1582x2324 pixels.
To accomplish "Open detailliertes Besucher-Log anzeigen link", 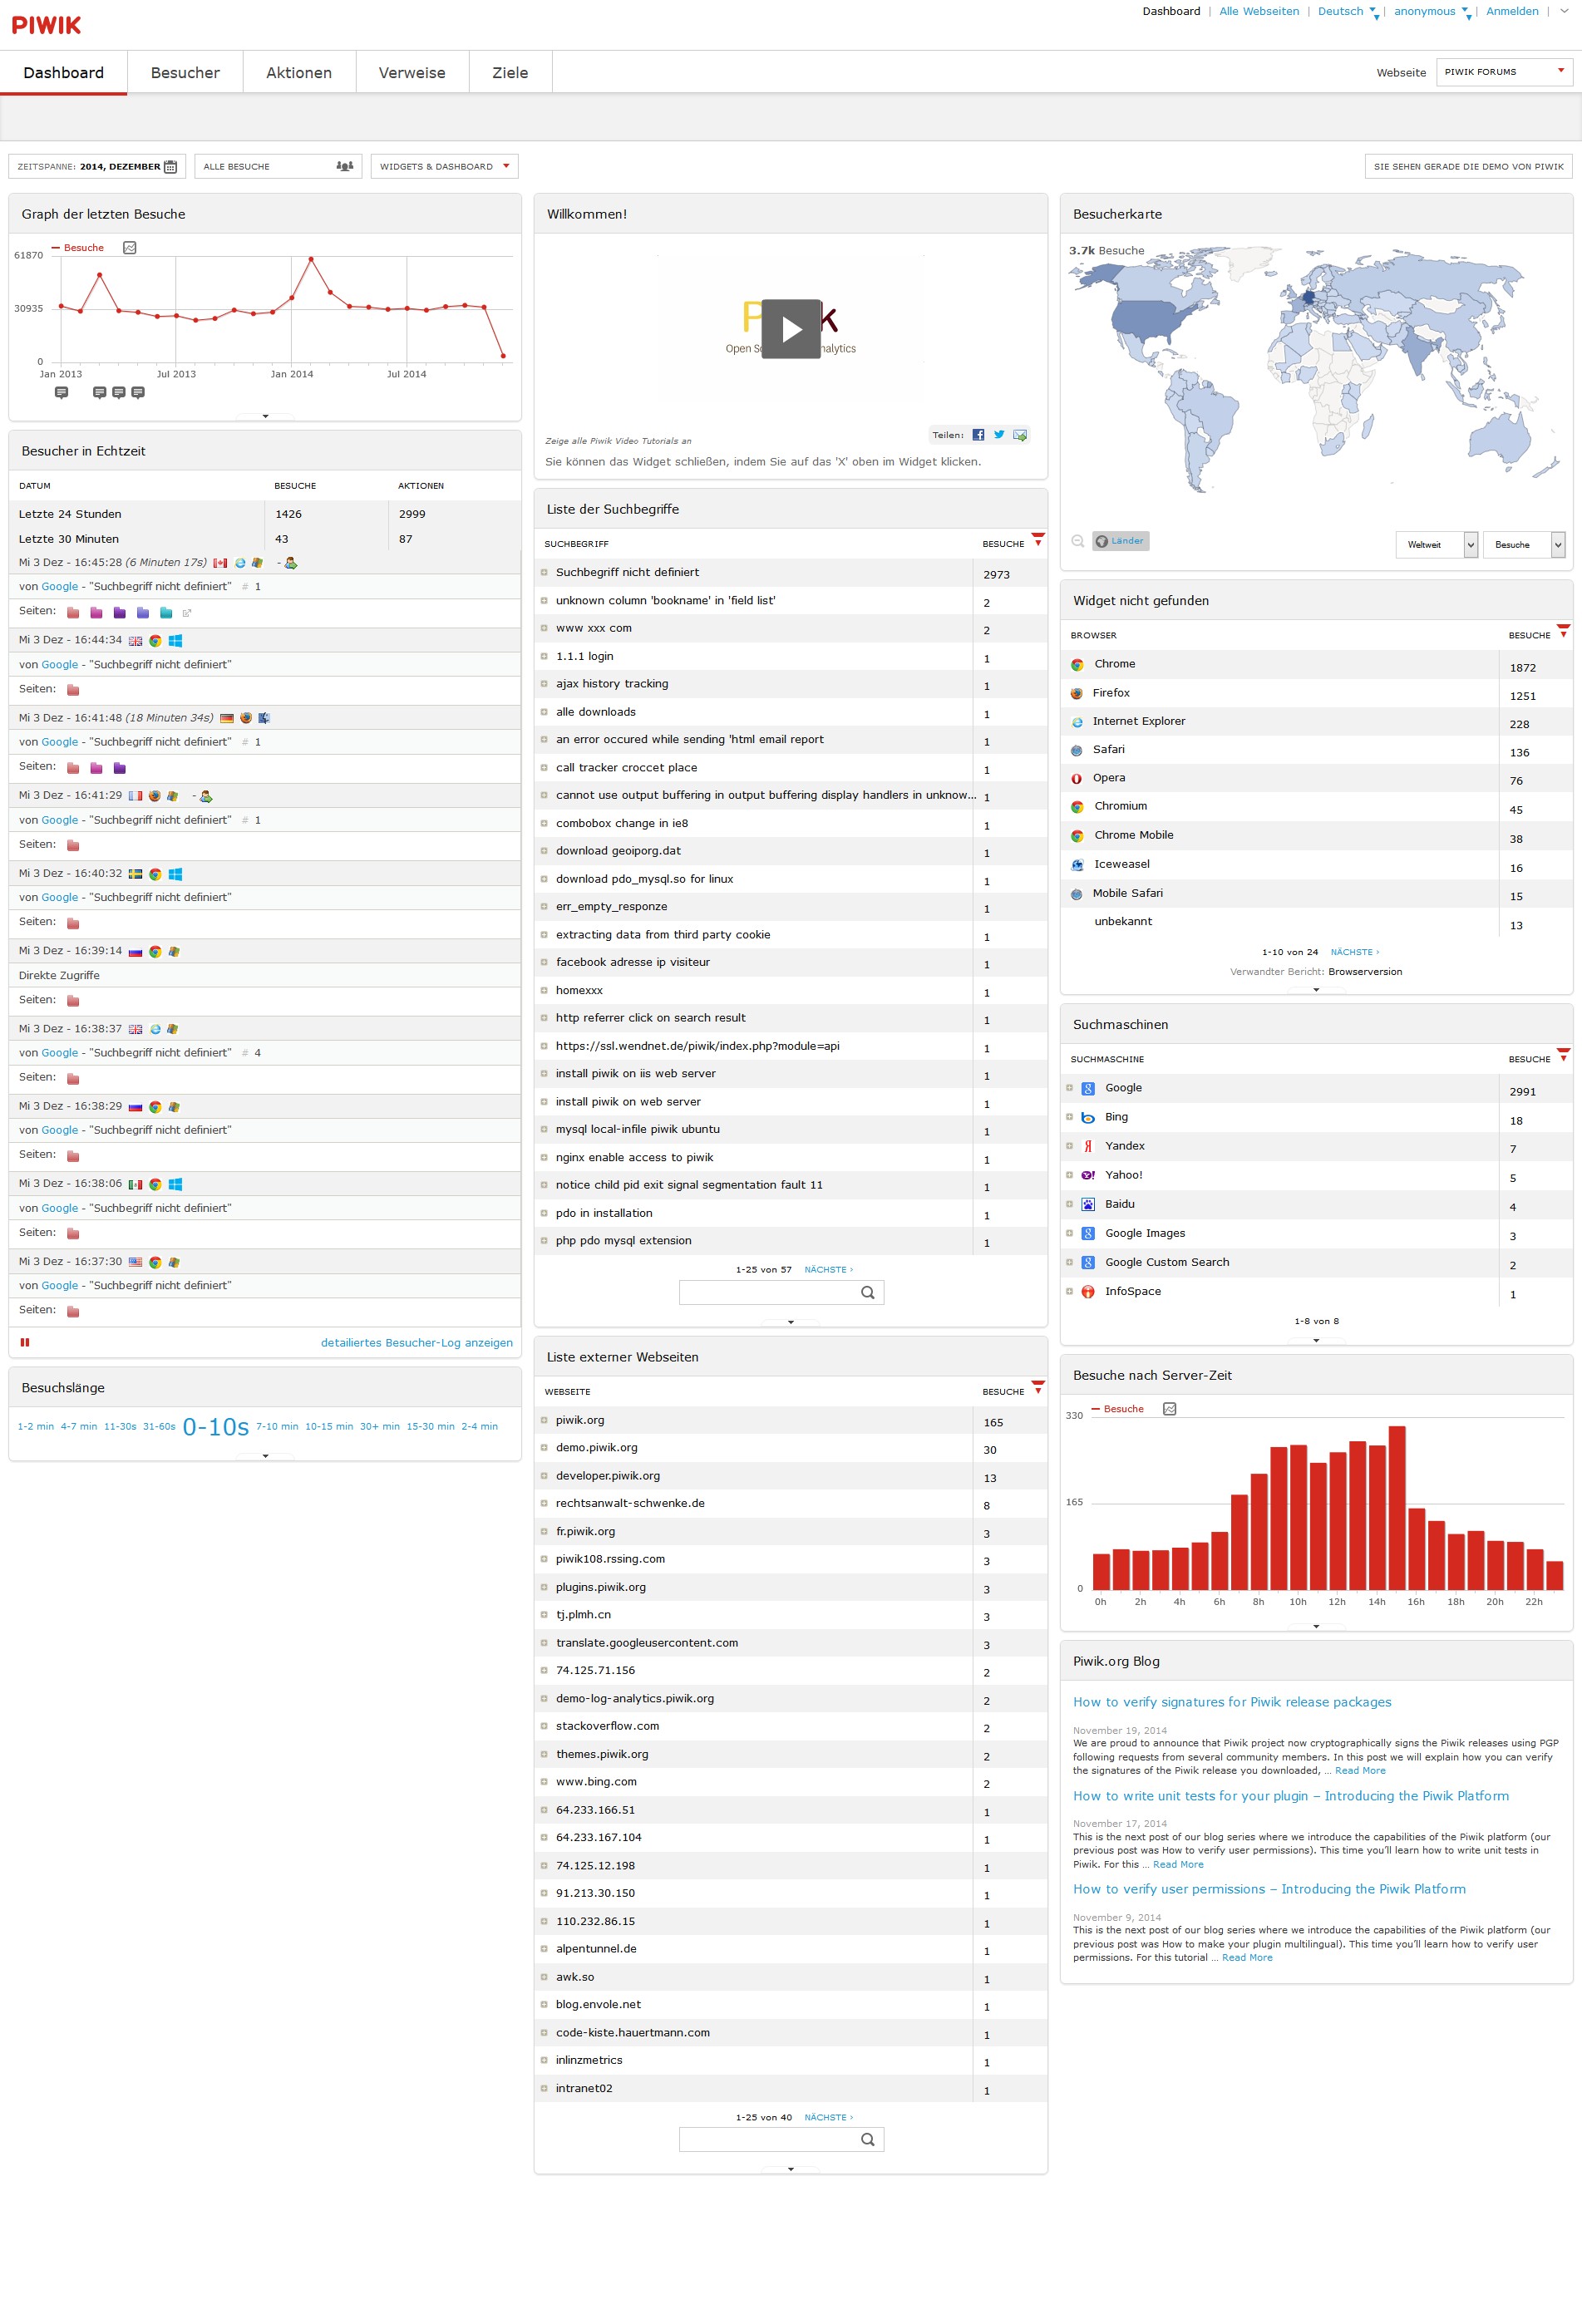I will click(x=417, y=1343).
